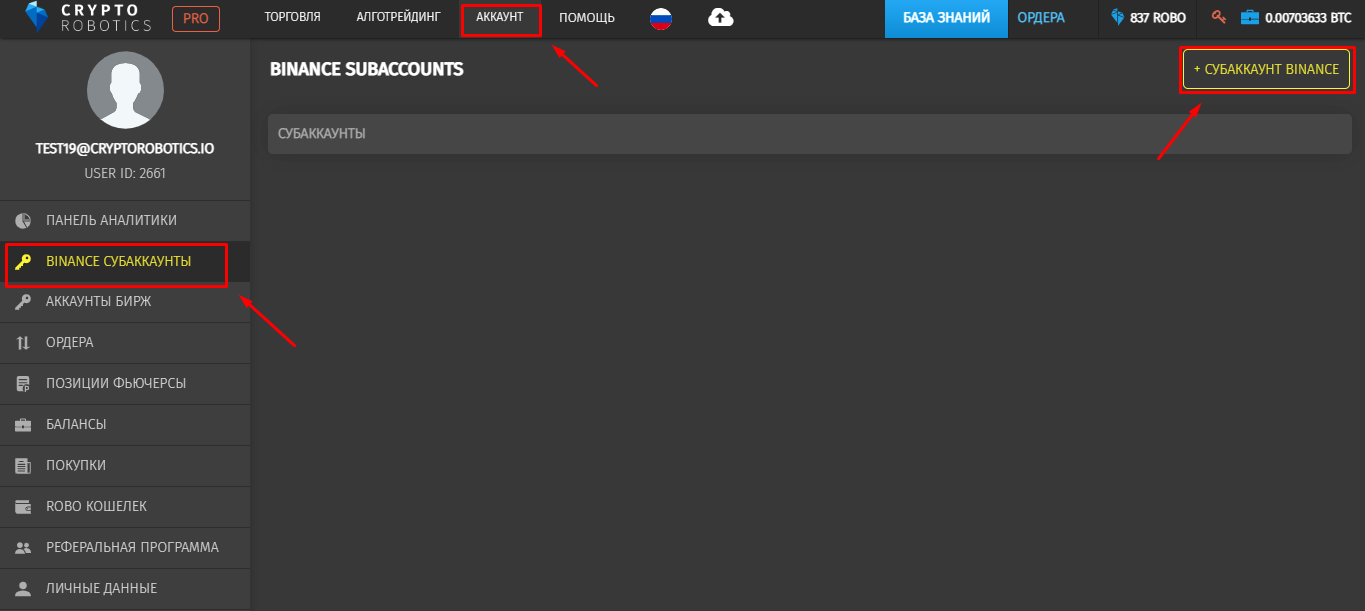Open Личные данные section

coord(125,589)
